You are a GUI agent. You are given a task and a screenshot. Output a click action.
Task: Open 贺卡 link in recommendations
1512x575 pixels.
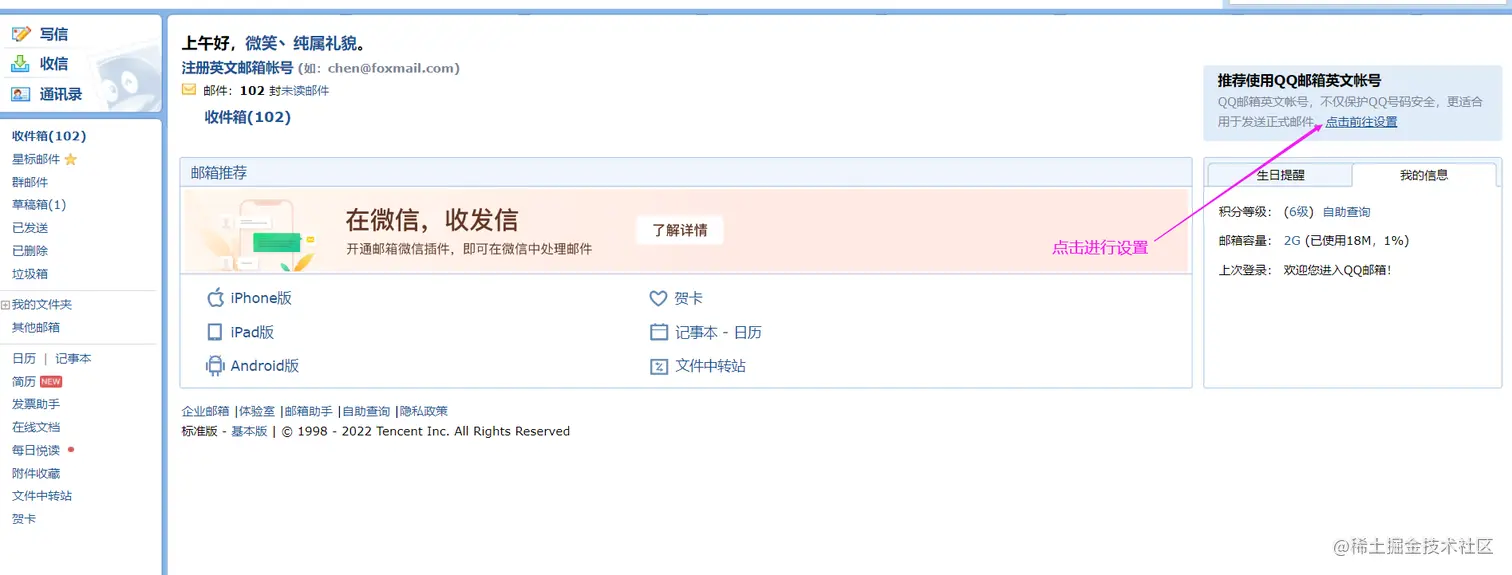coord(688,298)
